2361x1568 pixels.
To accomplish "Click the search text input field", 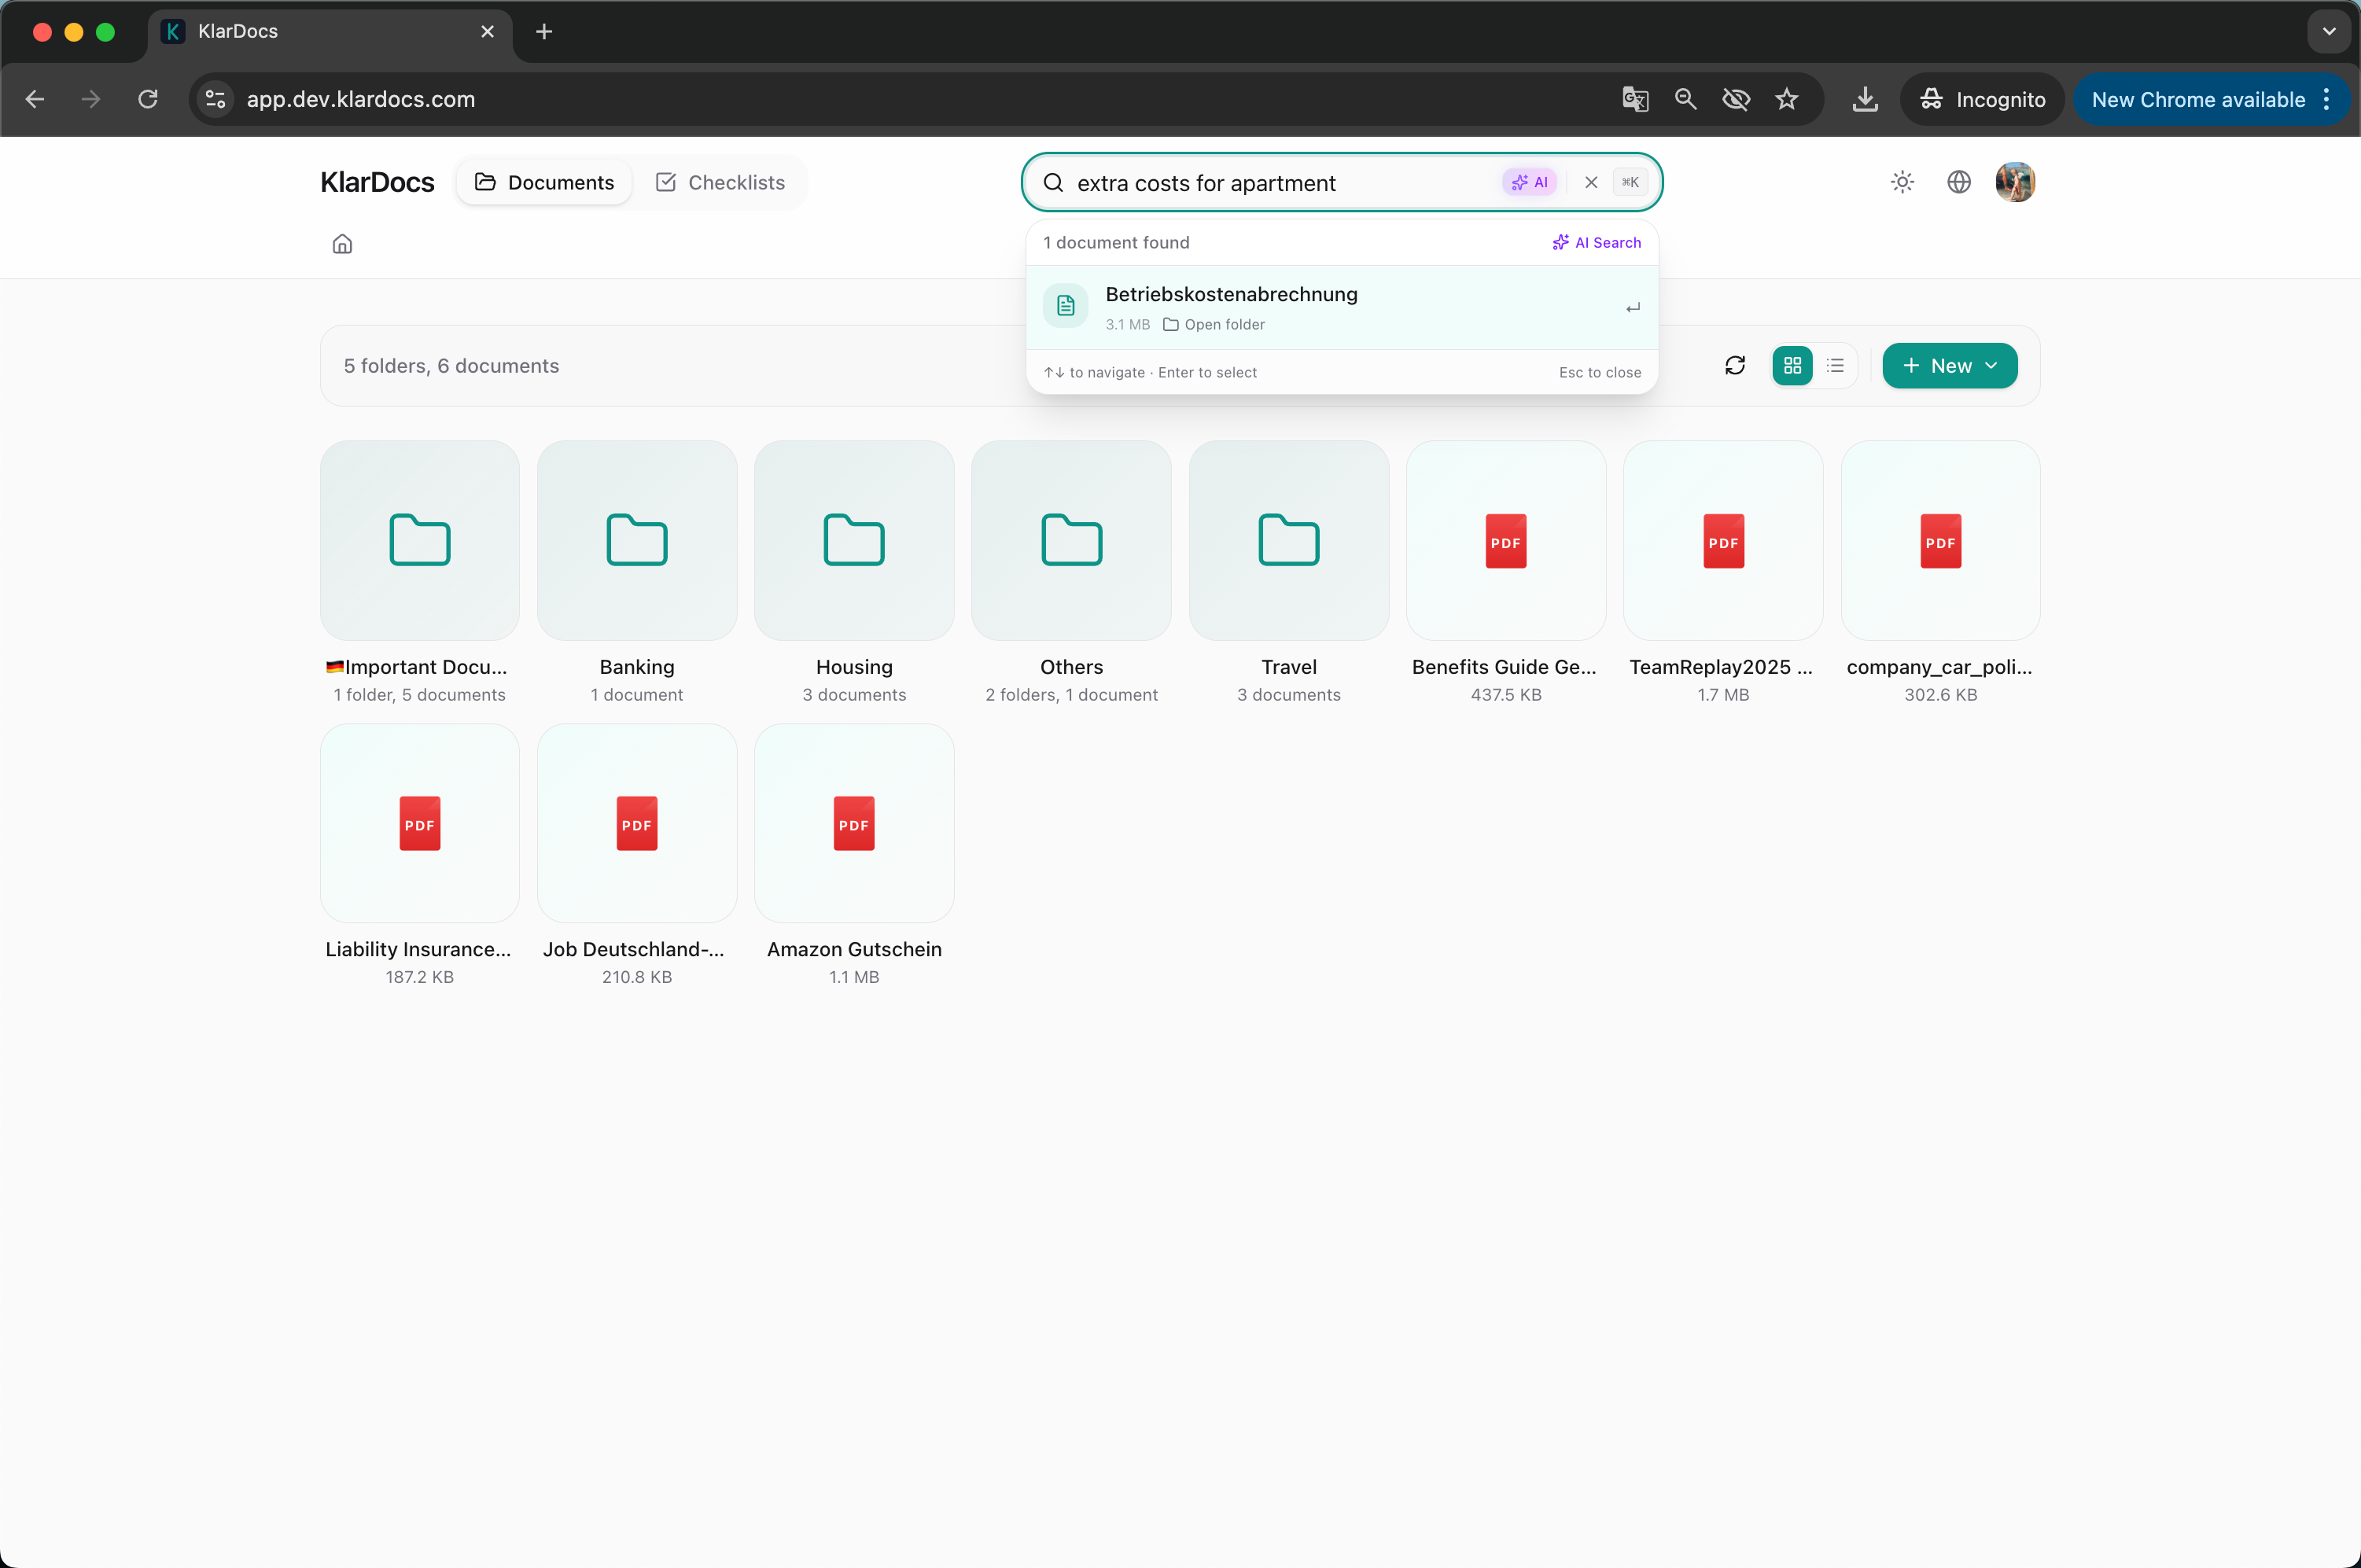I will [x=1280, y=183].
